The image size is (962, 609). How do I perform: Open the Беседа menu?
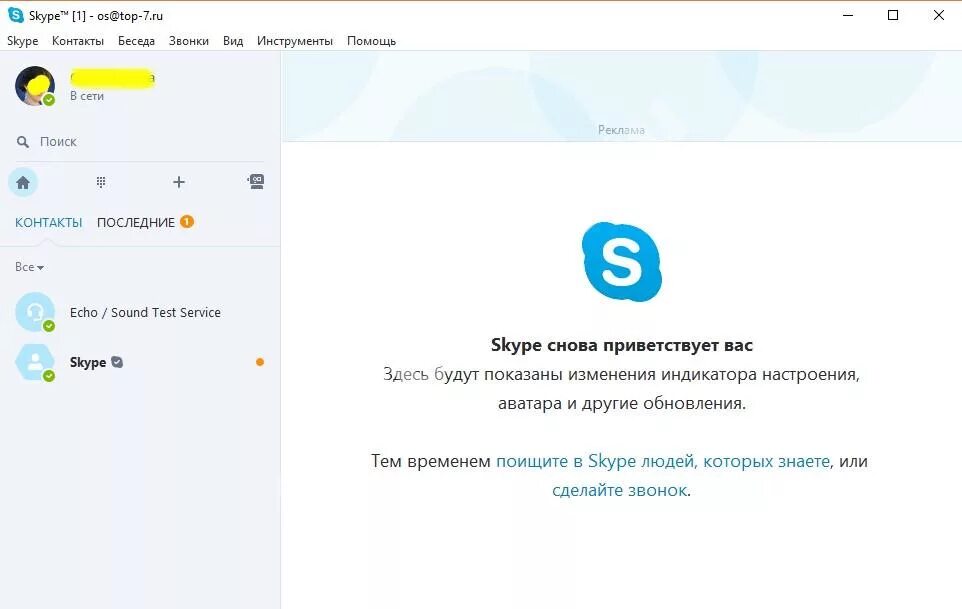click(x=136, y=41)
